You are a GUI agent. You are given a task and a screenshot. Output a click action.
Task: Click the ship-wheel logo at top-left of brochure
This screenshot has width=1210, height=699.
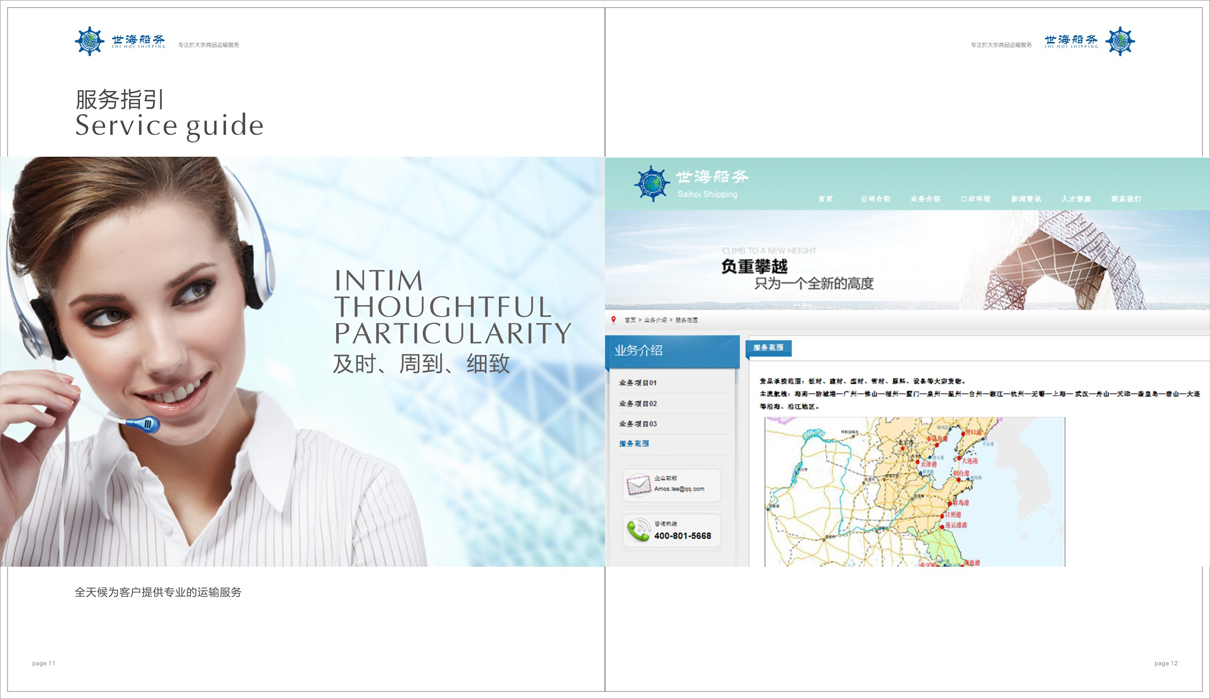click(90, 42)
